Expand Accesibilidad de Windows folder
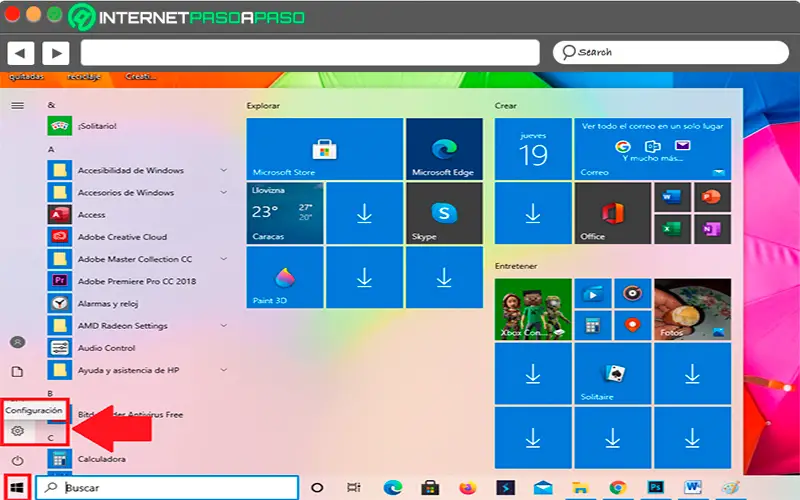 [223, 170]
